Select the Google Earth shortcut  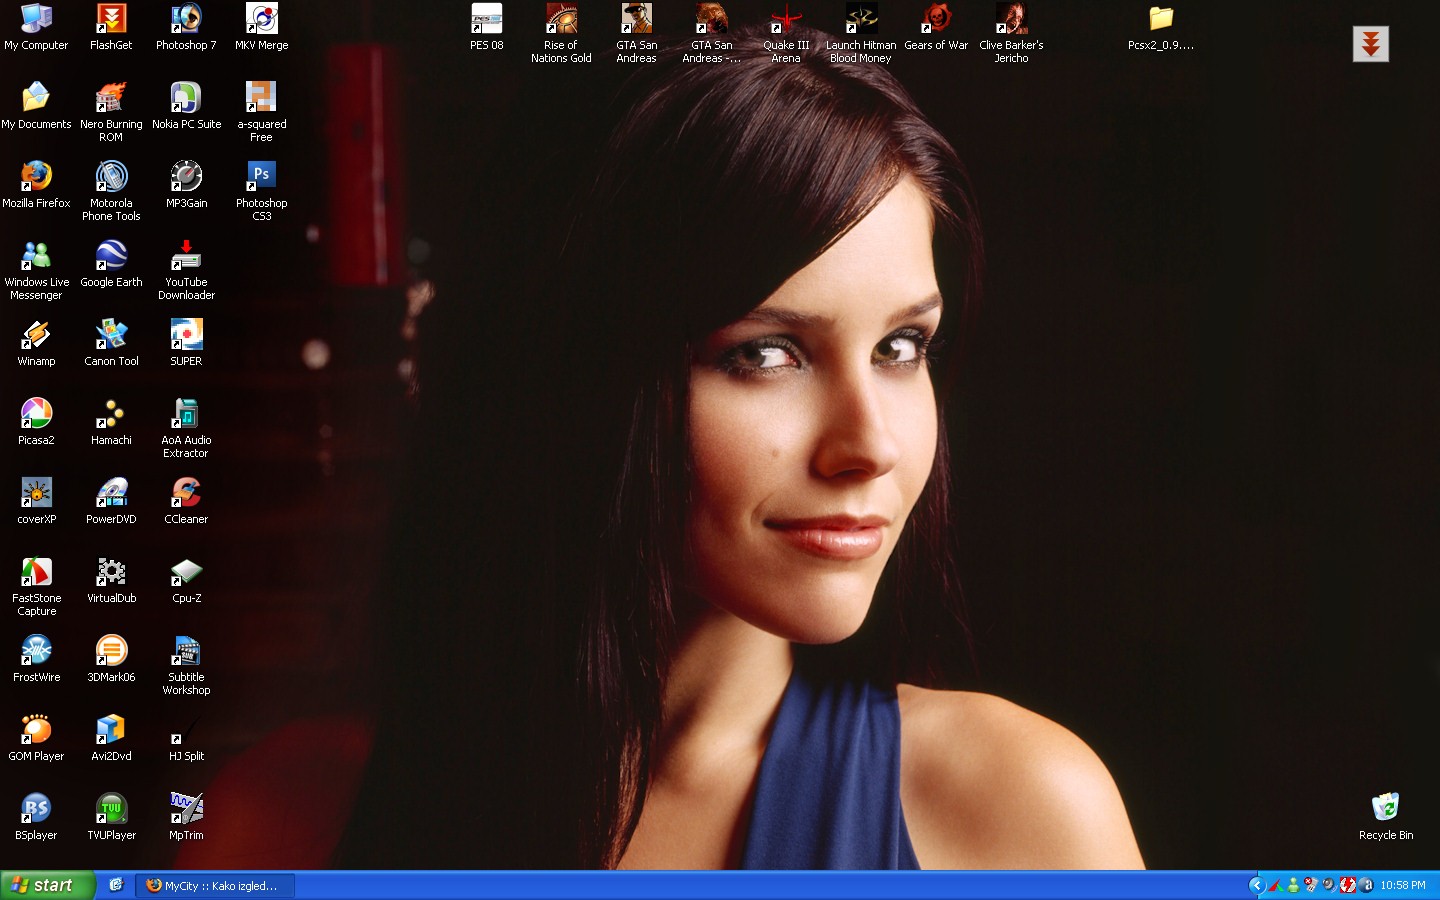pyautogui.click(x=111, y=265)
